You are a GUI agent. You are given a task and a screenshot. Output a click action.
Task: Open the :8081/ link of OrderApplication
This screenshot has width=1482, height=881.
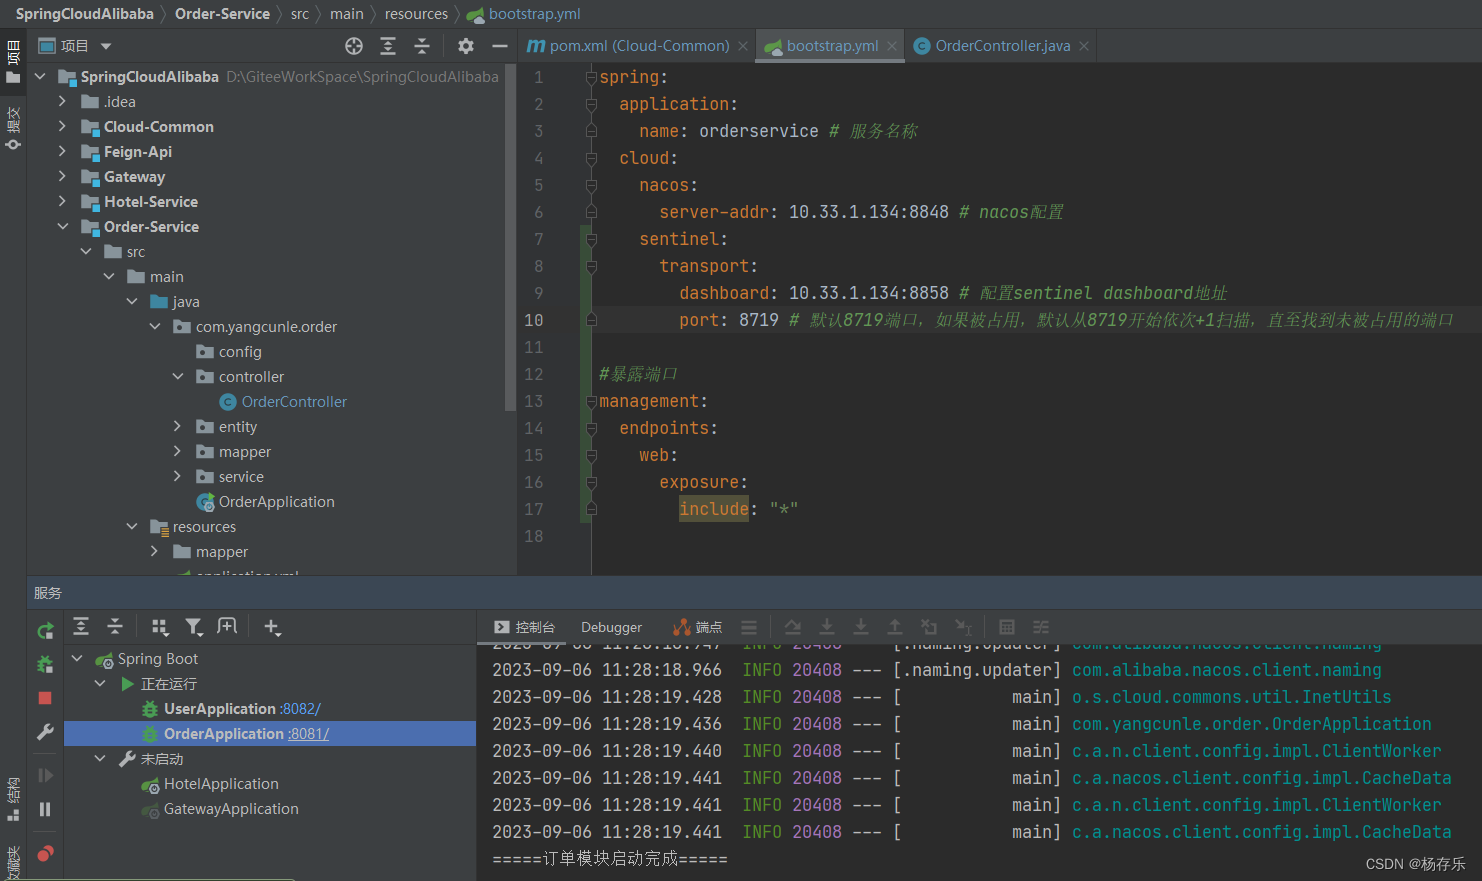309,733
